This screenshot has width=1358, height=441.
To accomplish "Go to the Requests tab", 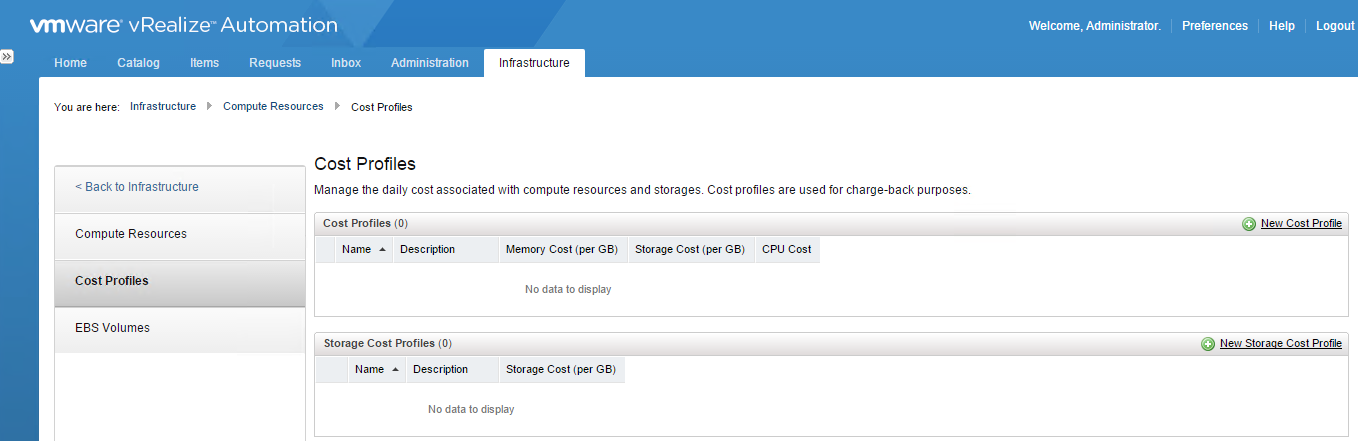I will click(x=275, y=63).
